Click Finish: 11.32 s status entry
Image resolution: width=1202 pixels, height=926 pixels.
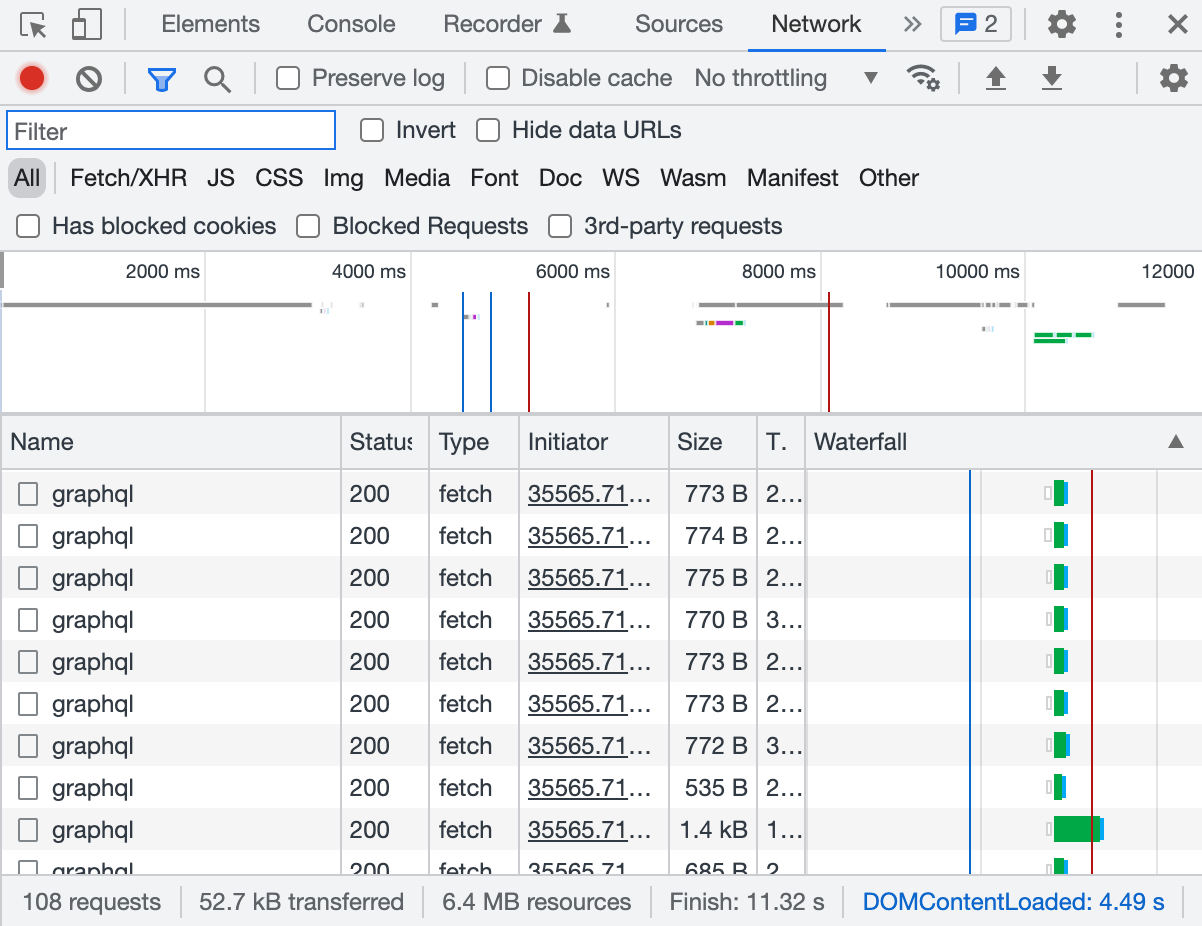747,902
